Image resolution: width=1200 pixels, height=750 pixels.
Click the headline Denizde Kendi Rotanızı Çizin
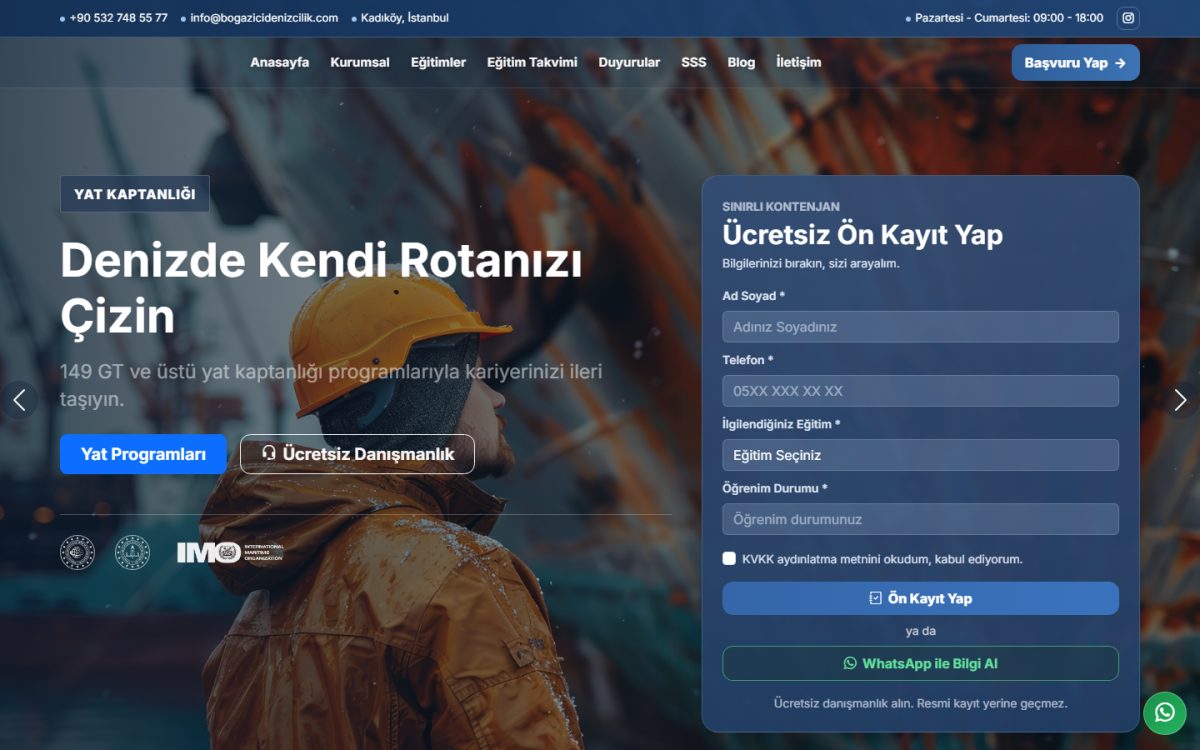point(321,289)
